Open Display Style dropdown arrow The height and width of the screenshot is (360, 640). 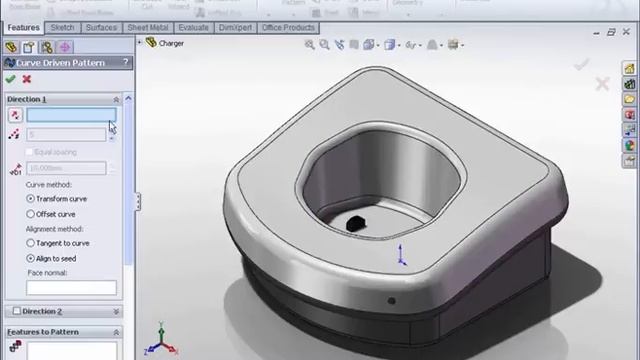click(x=399, y=45)
